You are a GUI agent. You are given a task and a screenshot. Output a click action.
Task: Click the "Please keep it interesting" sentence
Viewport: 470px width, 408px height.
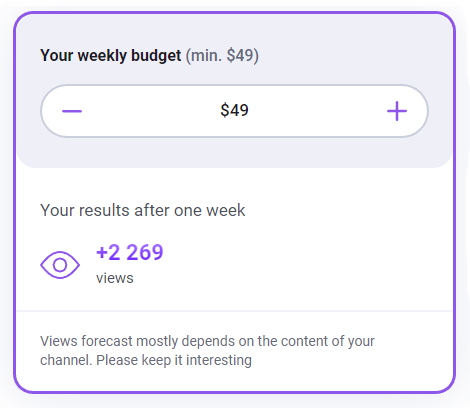pyautogui.click(x=174, y=360)
